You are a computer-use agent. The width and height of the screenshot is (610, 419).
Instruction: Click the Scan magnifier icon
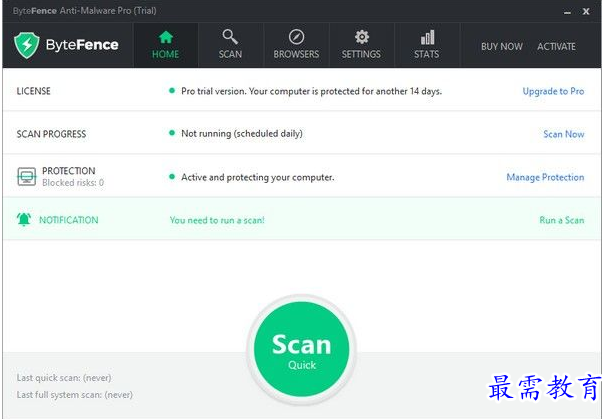pos(230,37)
